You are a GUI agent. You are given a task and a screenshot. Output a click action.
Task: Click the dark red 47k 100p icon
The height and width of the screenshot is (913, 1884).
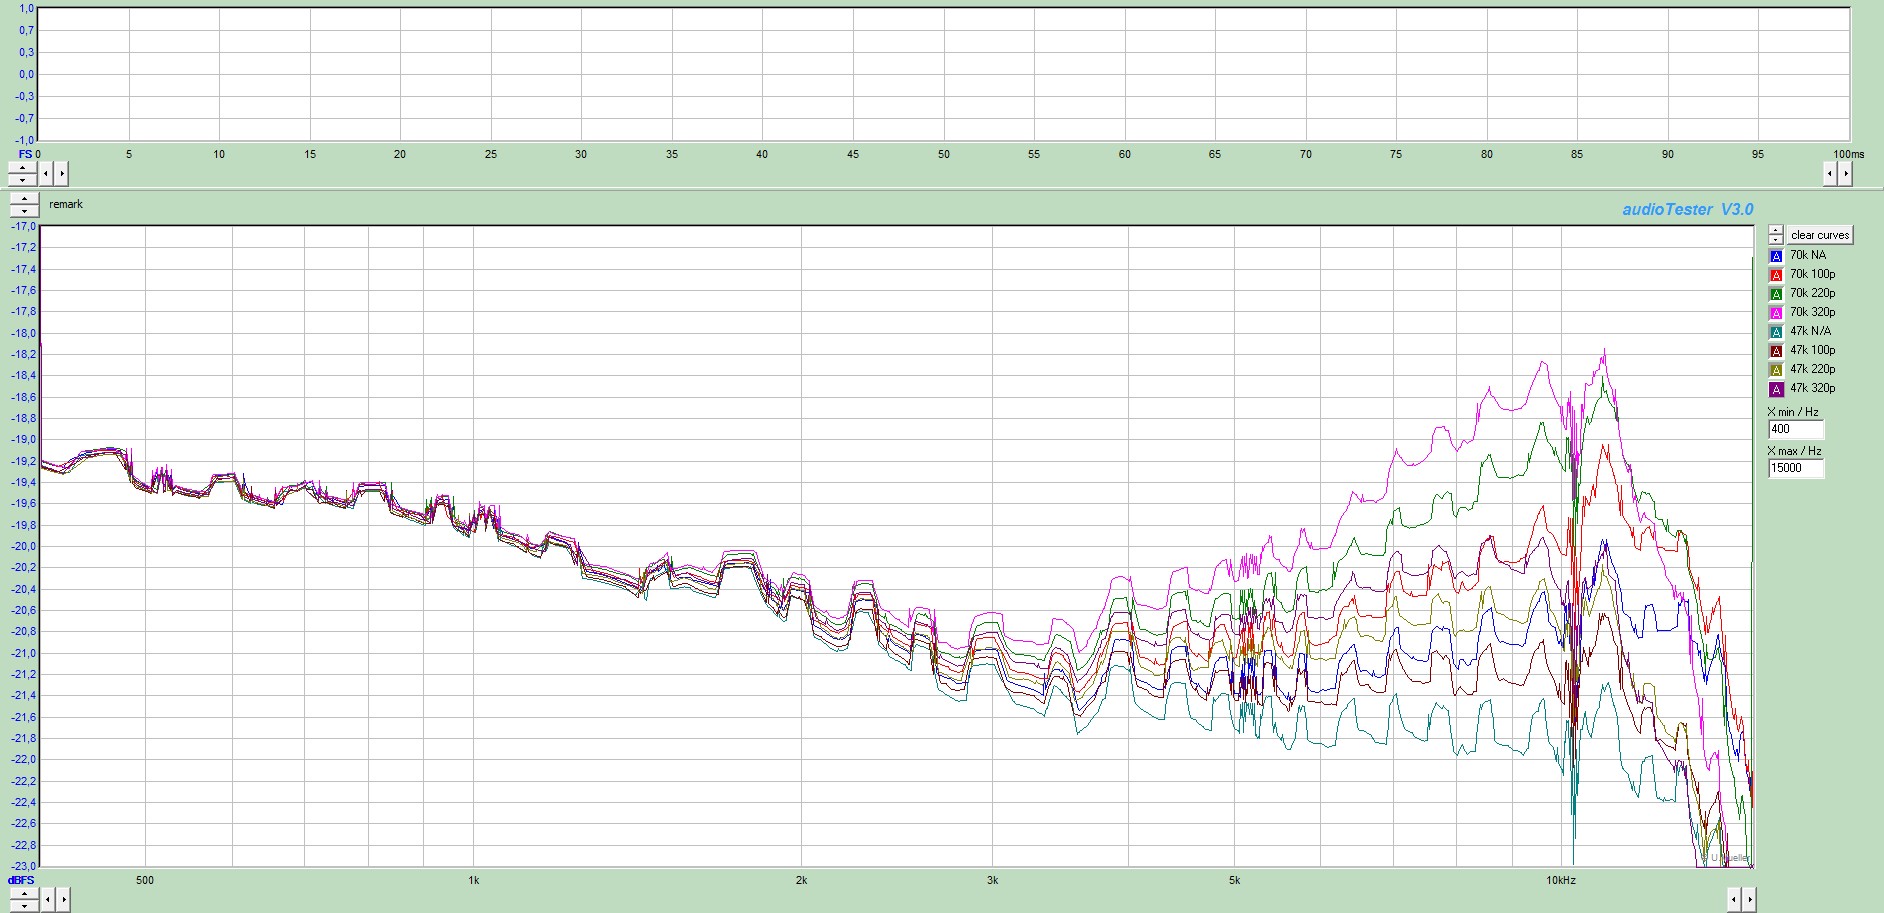[1776, 351]
